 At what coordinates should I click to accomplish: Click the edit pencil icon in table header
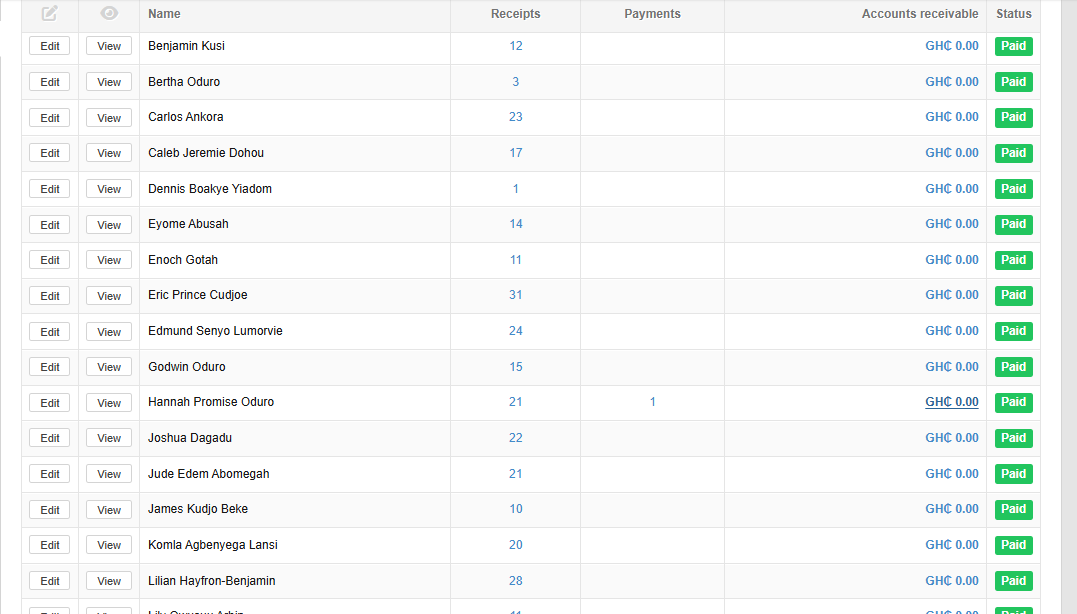click(x=49, y=14)
